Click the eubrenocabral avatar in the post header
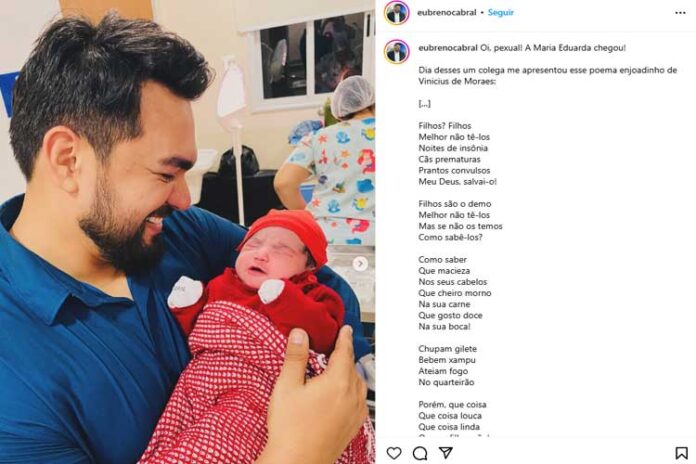 click(396, 13)
